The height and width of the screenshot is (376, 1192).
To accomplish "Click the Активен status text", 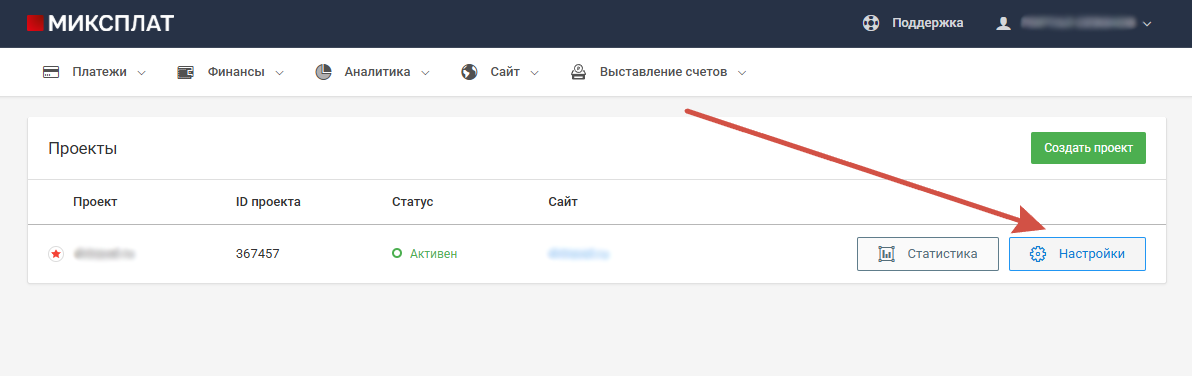I will point(433,254).
